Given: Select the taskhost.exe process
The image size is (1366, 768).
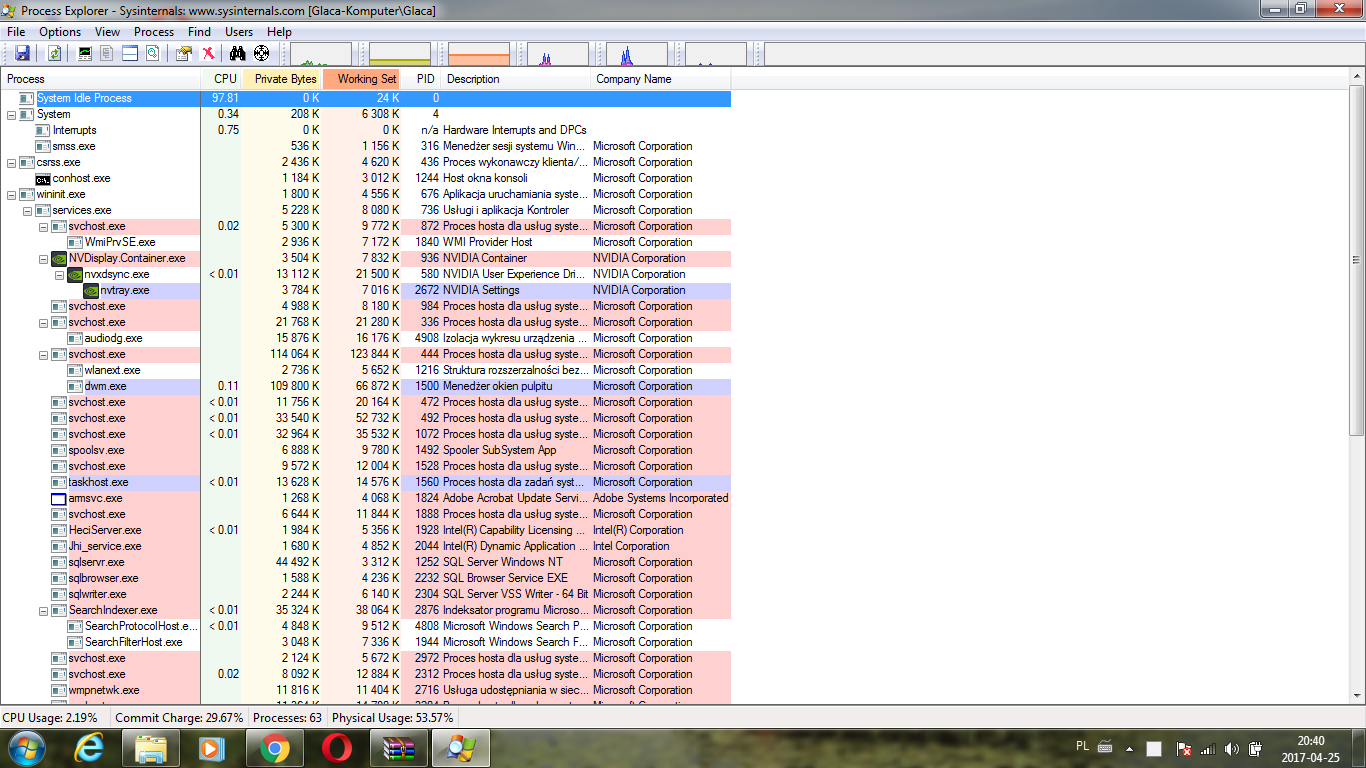Looking at the screenshot, I should pyautogui.click(x=366, y=482).
